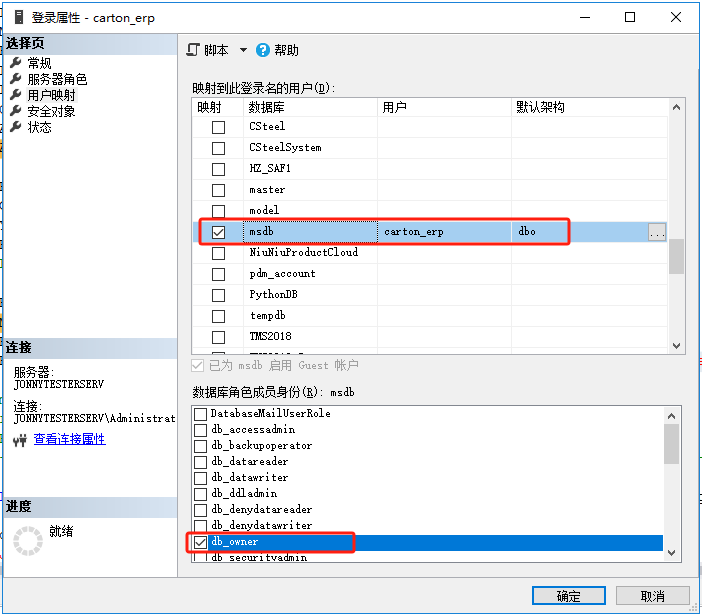Click the Script toolbar icon
This screenshot has height=616, width=702.
(x=193, y=50)
